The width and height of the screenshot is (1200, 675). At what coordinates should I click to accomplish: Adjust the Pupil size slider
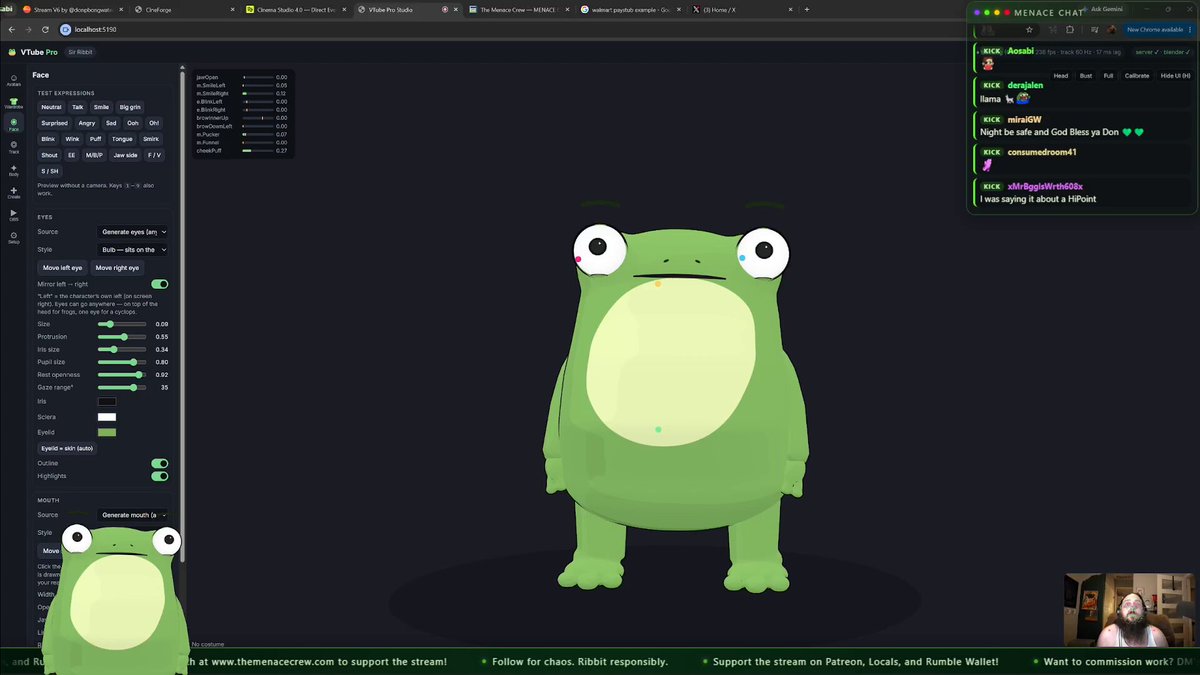coord(122,362)
